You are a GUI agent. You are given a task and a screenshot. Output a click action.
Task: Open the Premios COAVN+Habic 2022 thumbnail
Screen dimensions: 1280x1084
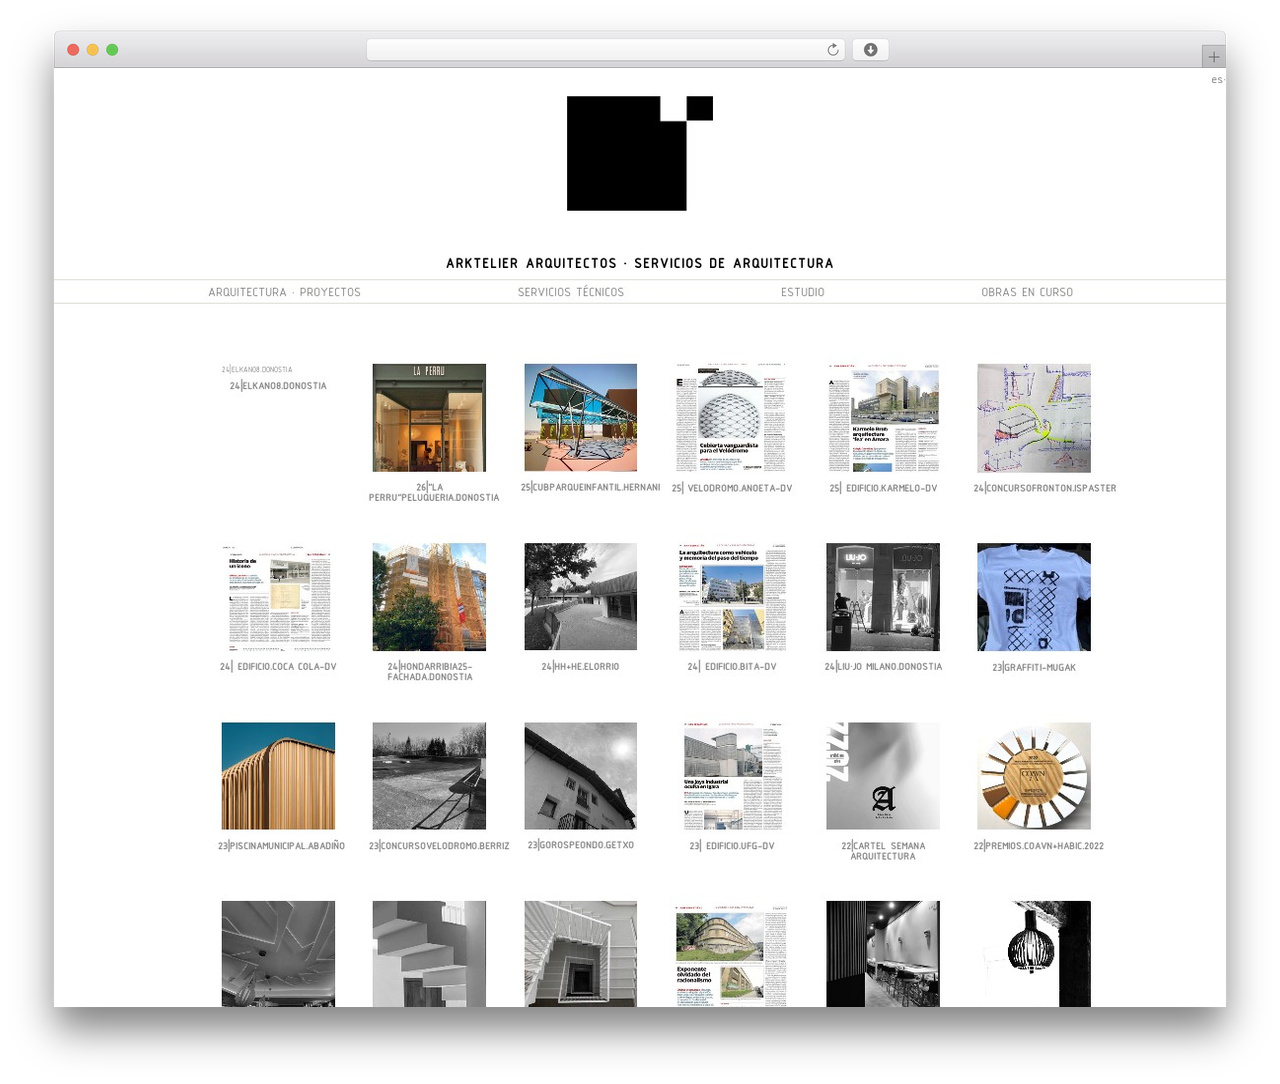click(1034, 776)
